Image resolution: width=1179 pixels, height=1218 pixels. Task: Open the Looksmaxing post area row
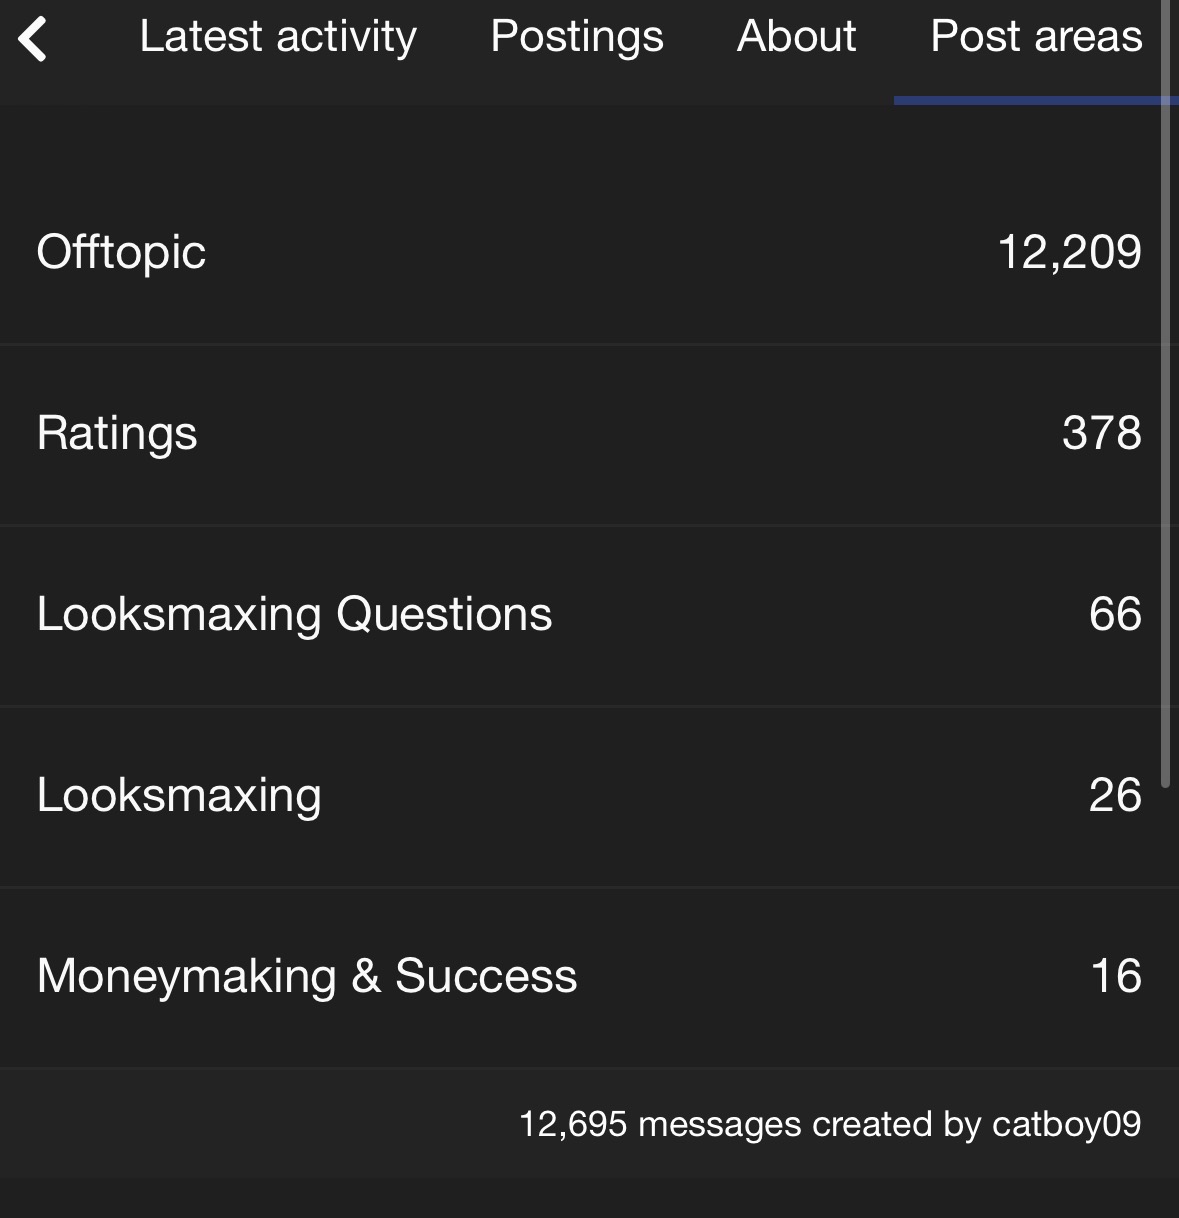(x=589, y=796)
